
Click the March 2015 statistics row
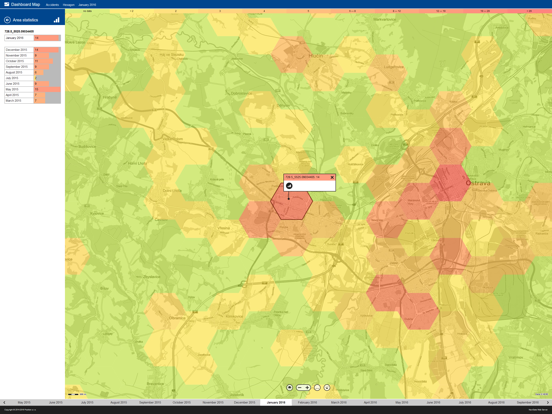coord(32,100)
